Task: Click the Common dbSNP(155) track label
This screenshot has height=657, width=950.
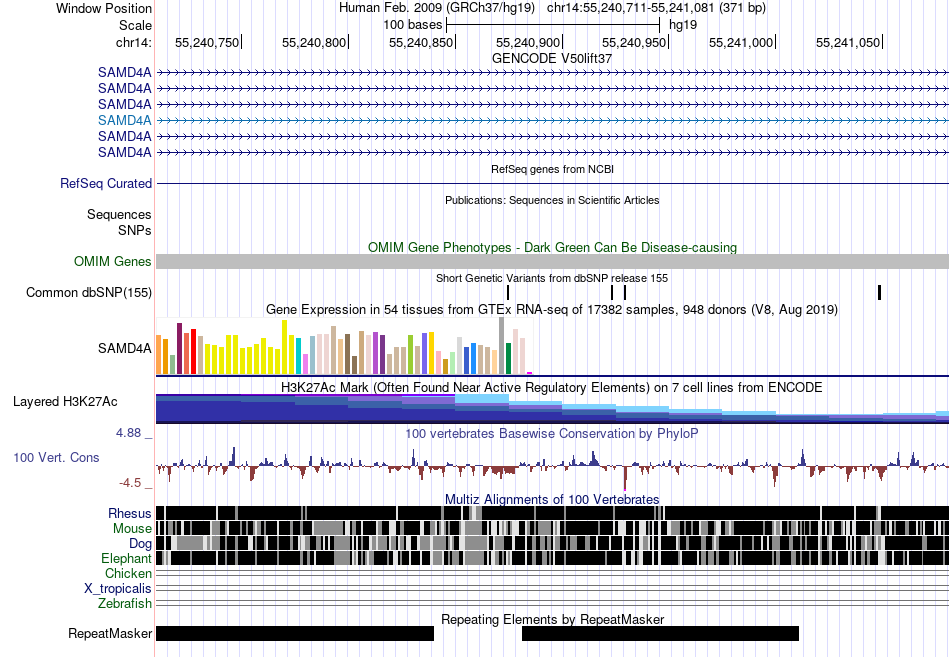Action: (x=88, y=292)
